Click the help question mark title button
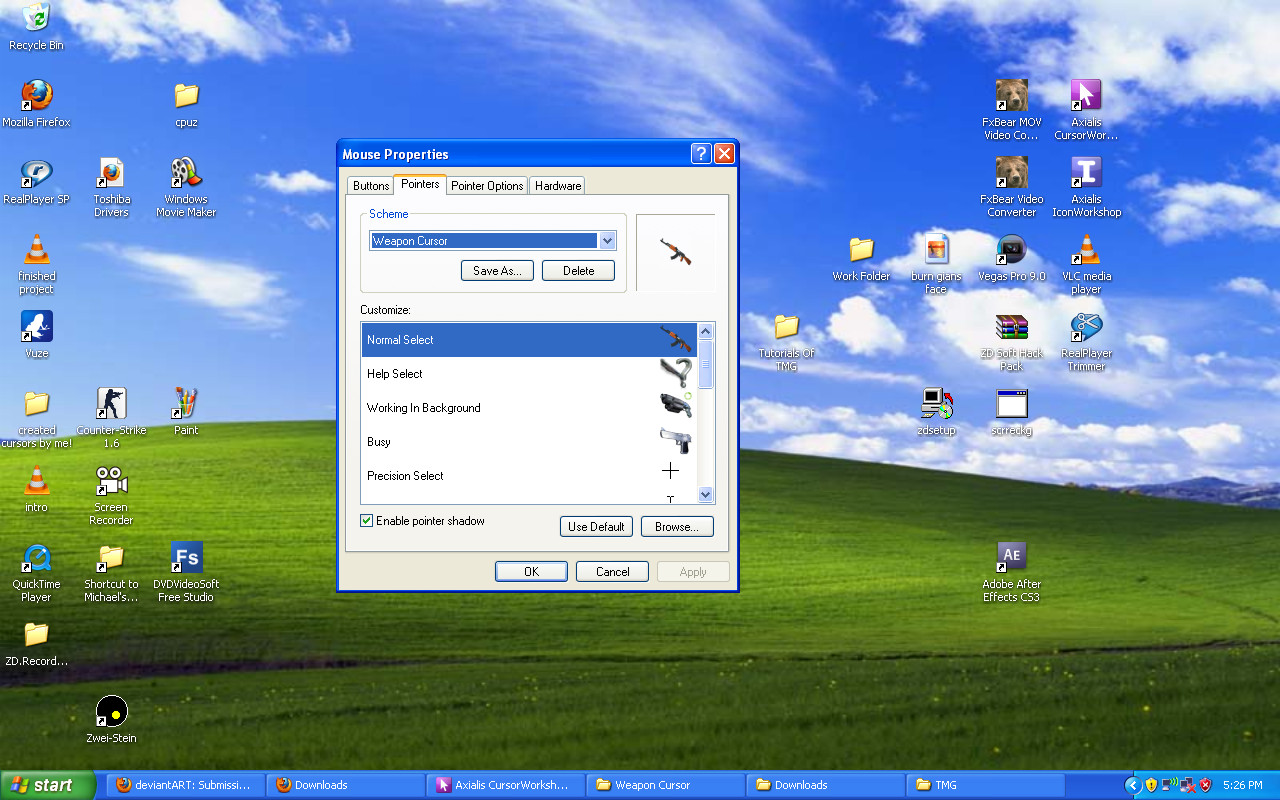The height and width of the screenshot is (800, 1280). tap(701, 154)
